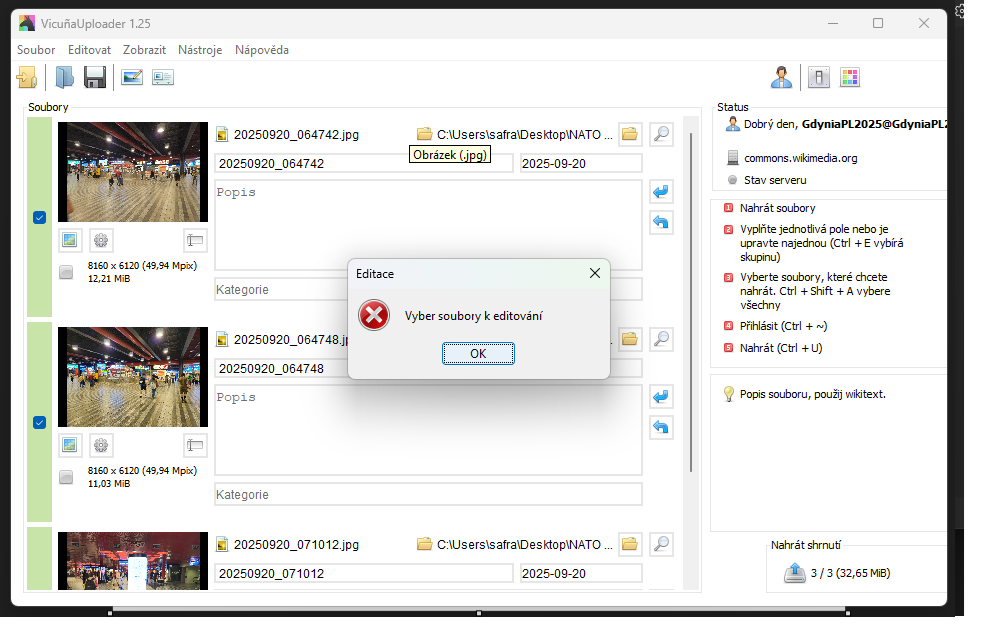Click date field of 20250920_071012 file

pos(581,573)
